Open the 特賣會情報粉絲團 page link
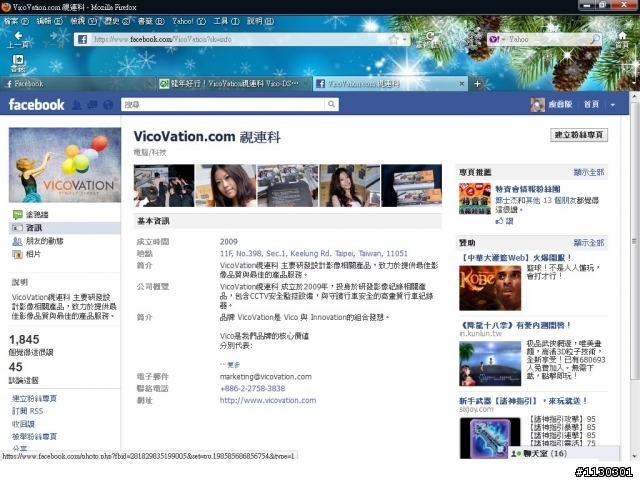 (x=528, y=189)
